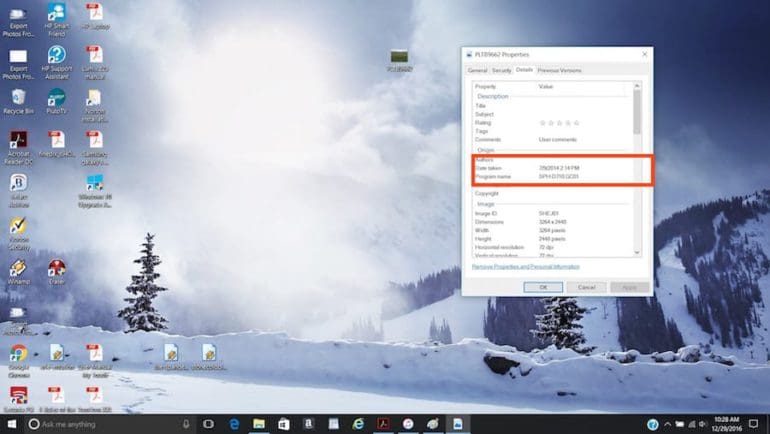Click the scroll-down arrow in the property list
This screenshot has width=770, height=434.
click(x=637, y=252)
